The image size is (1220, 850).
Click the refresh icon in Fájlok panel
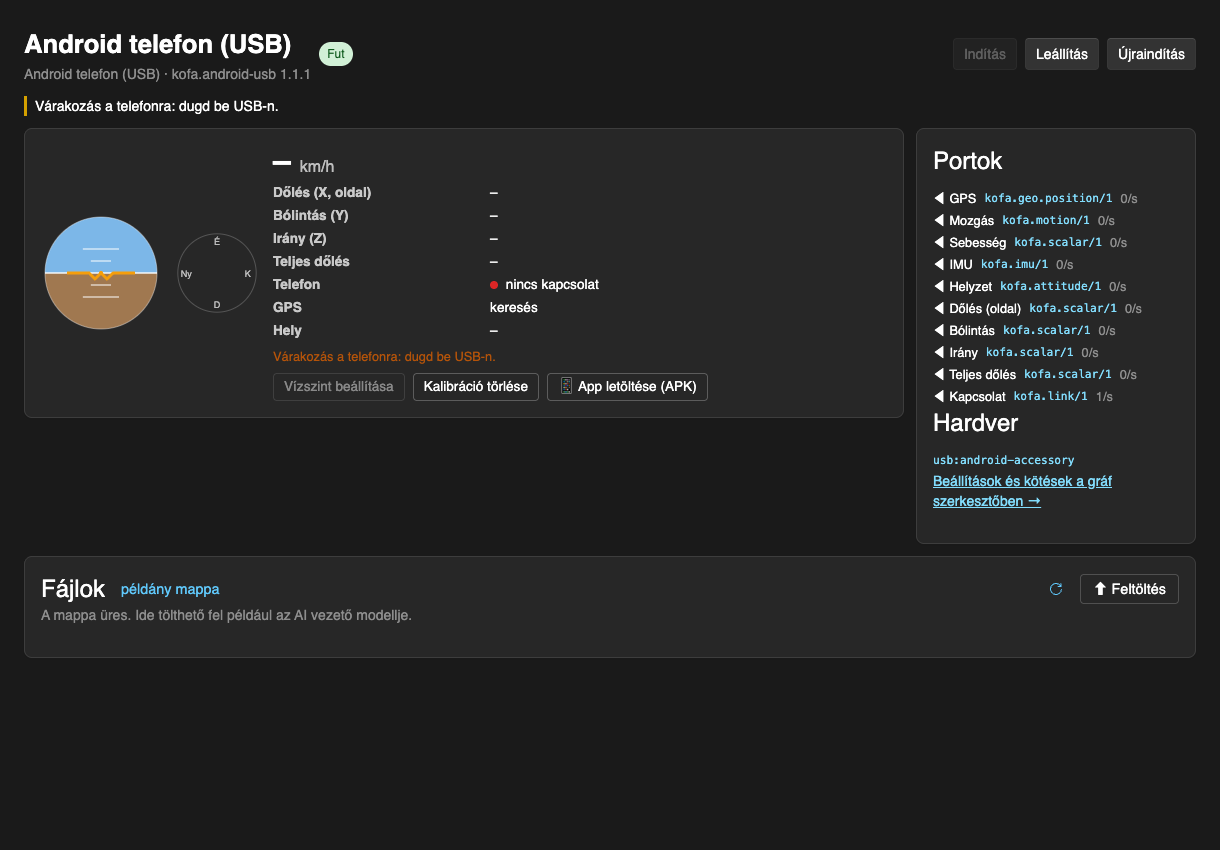pyautogui.click(x=1056, y=589)
